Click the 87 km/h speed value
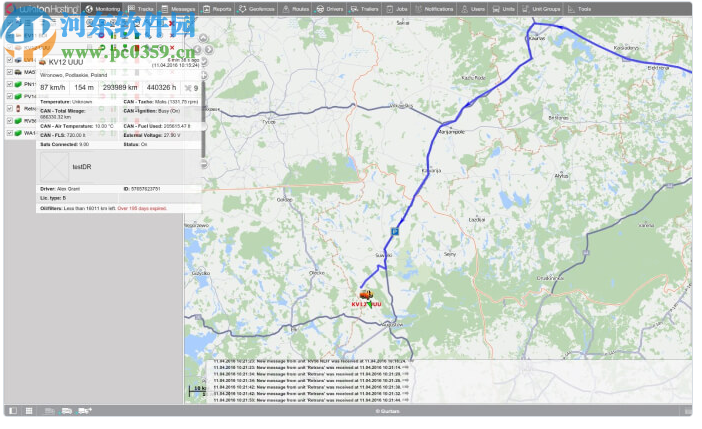Viewport: 702px width, 429px height. (52, 87)
